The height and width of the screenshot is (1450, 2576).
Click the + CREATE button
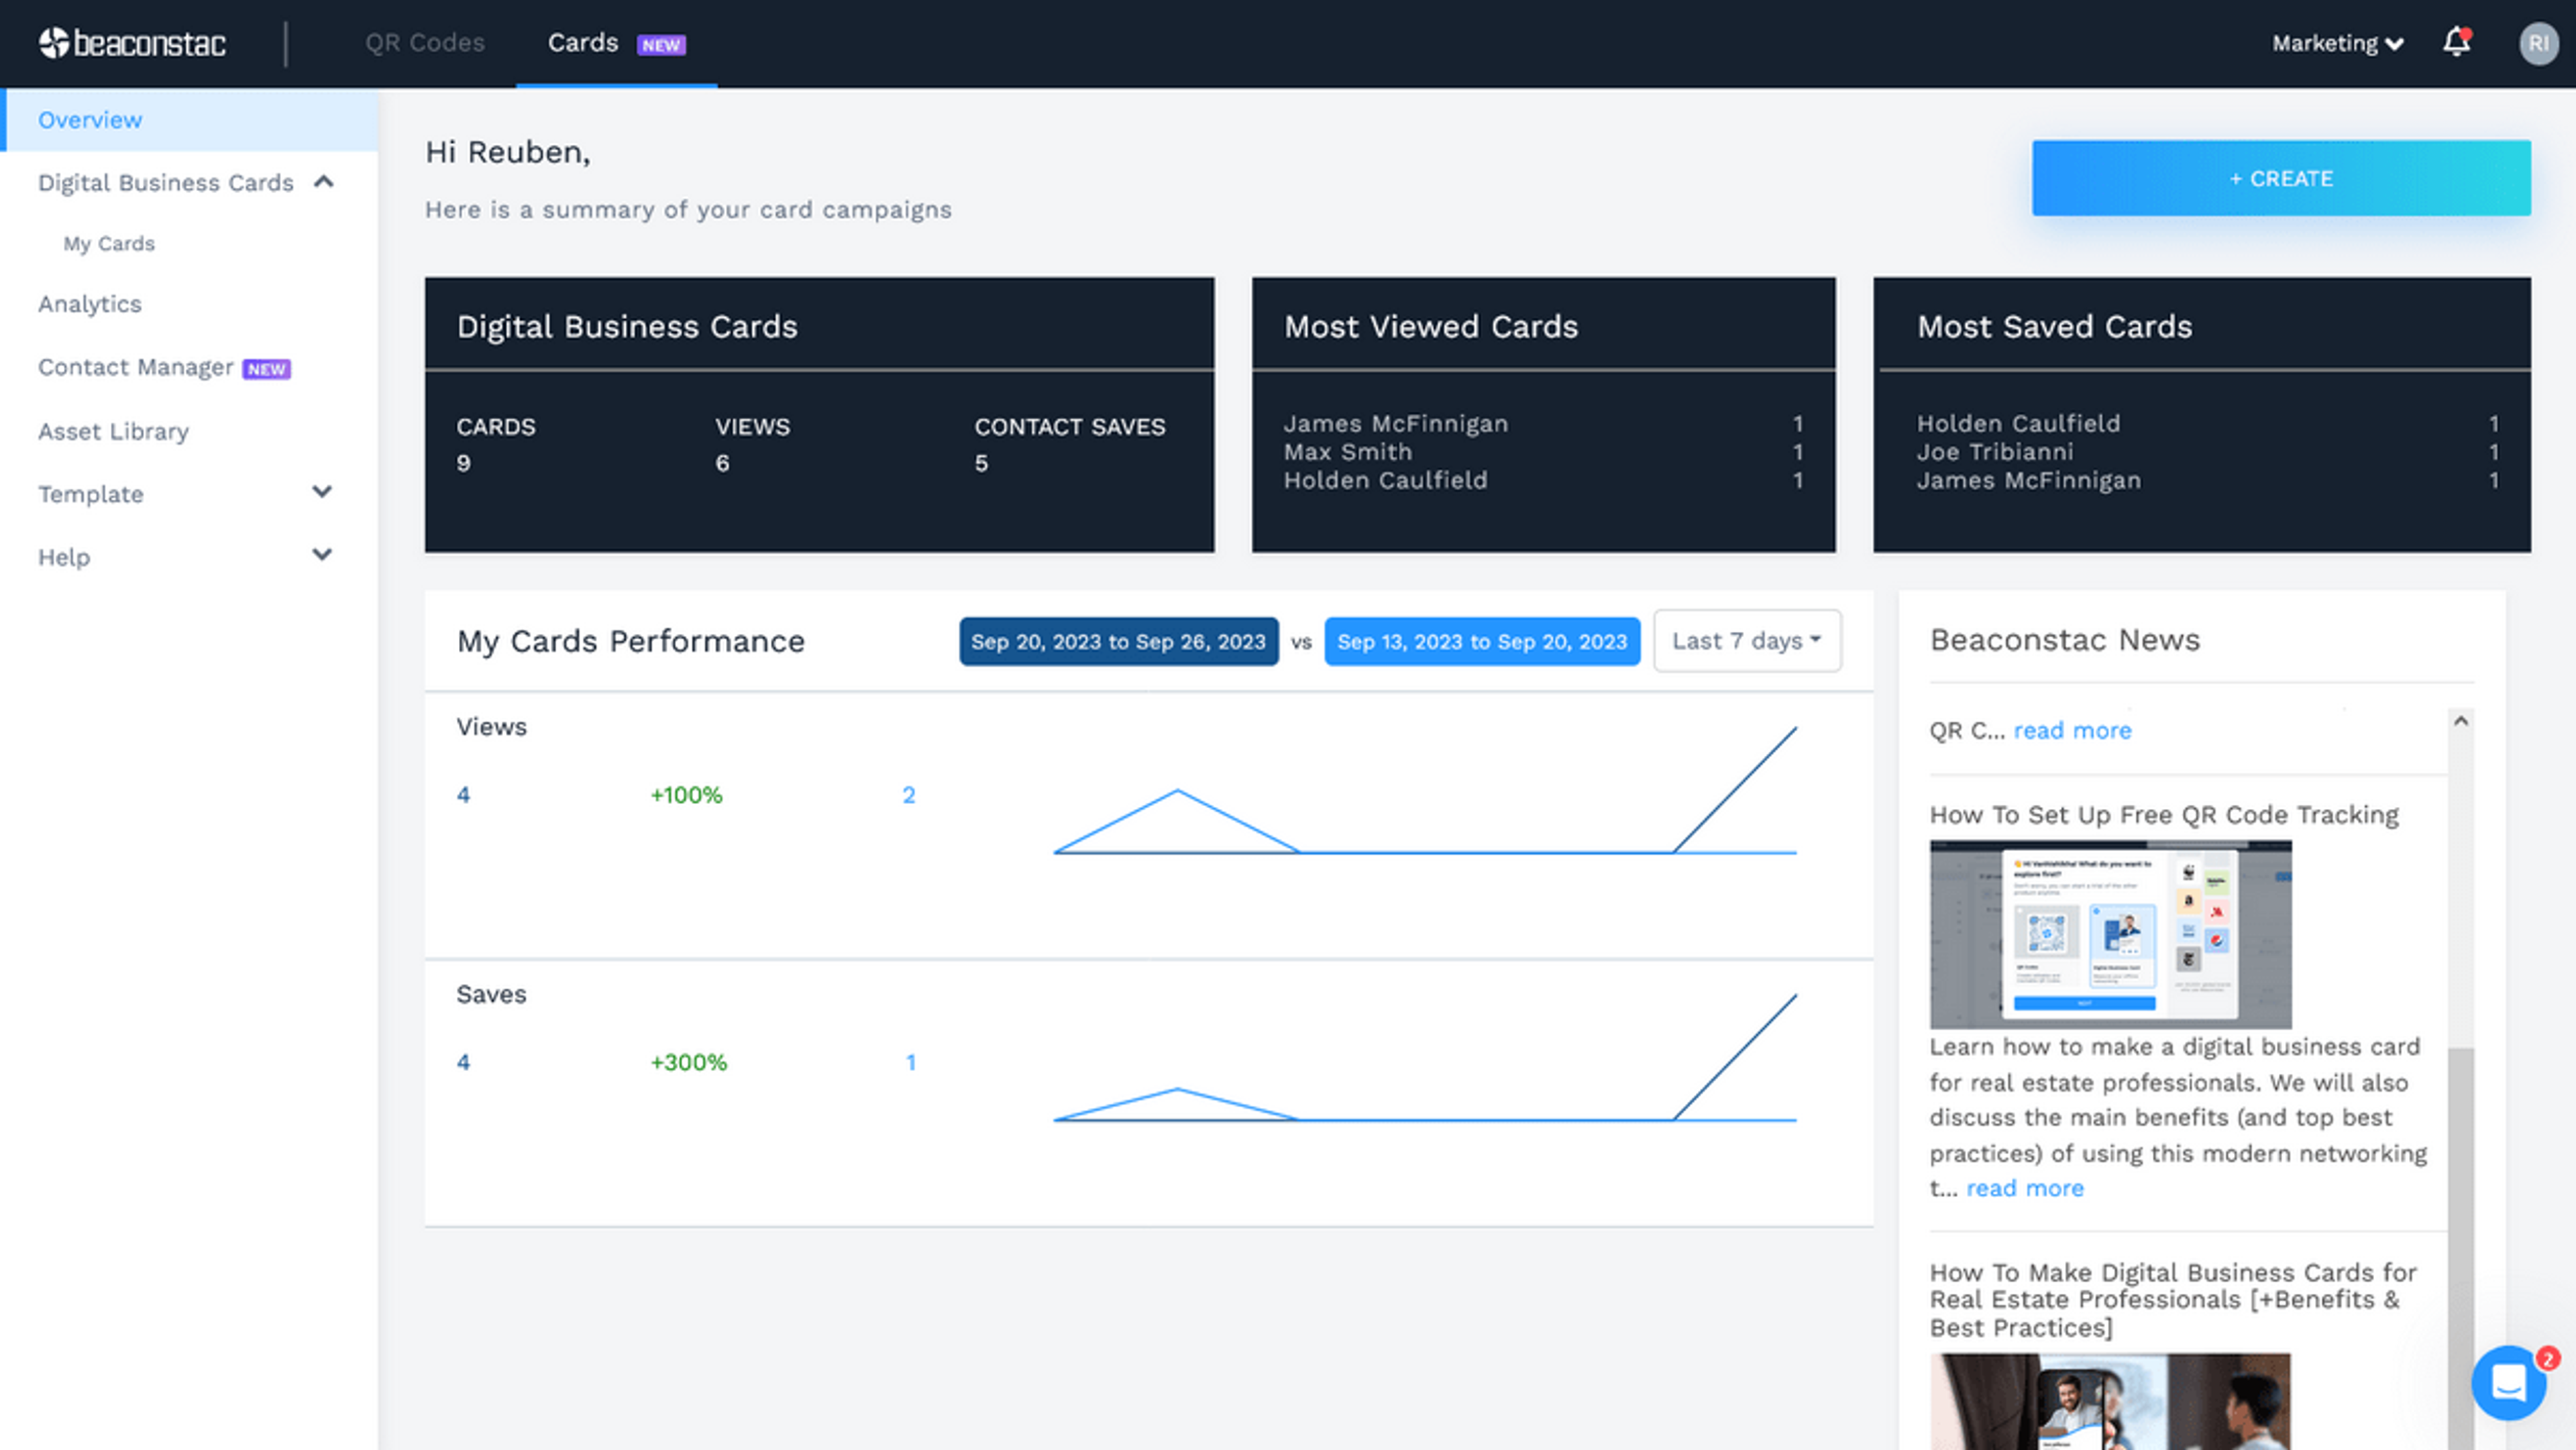pos(2280,178)
